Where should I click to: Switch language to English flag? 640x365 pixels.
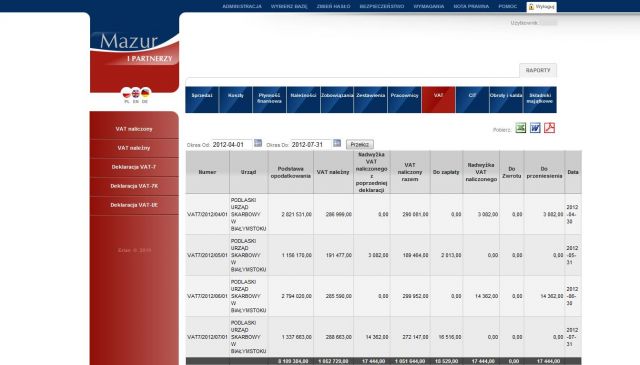click(136, 94)
